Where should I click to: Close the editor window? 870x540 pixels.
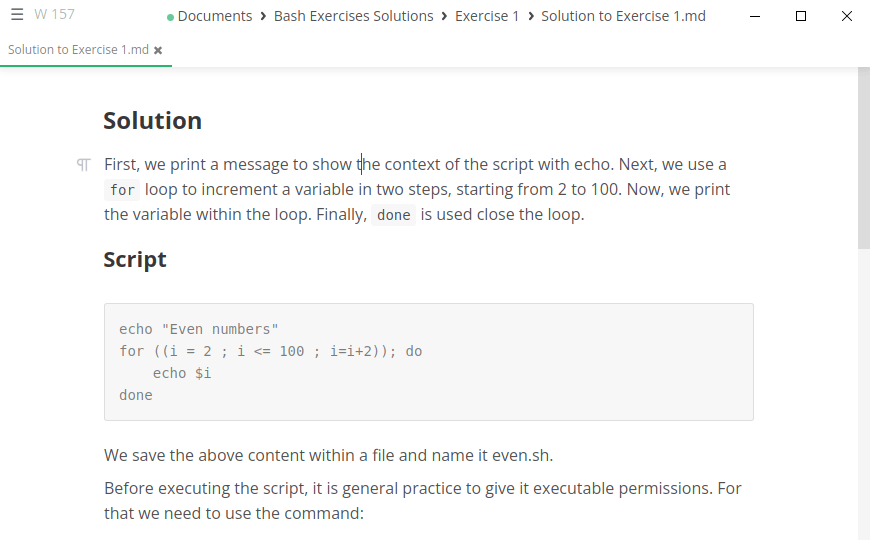pos(847,16)
